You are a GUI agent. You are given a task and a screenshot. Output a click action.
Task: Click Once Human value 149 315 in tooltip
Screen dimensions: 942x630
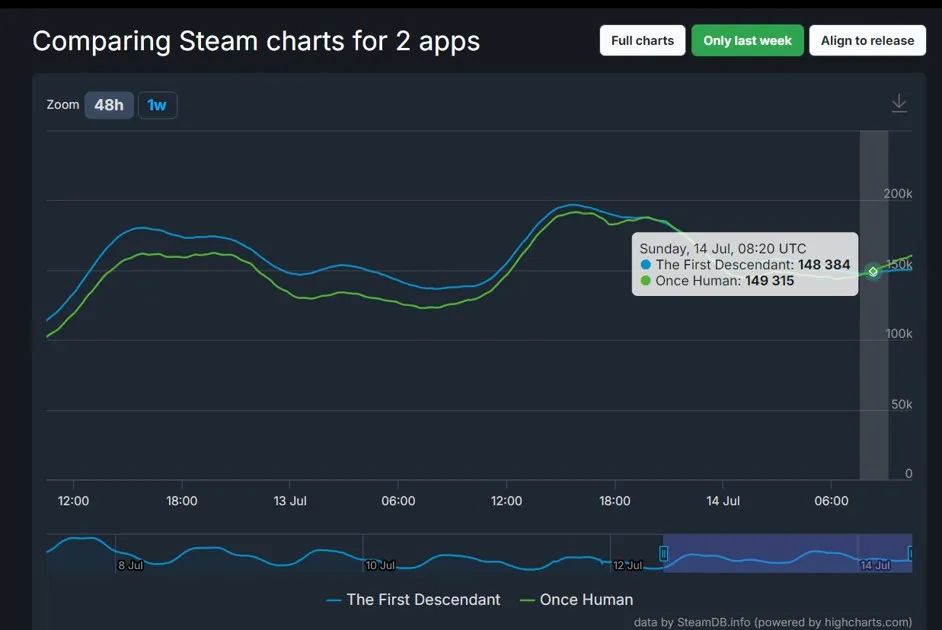(x=769, y=281)
